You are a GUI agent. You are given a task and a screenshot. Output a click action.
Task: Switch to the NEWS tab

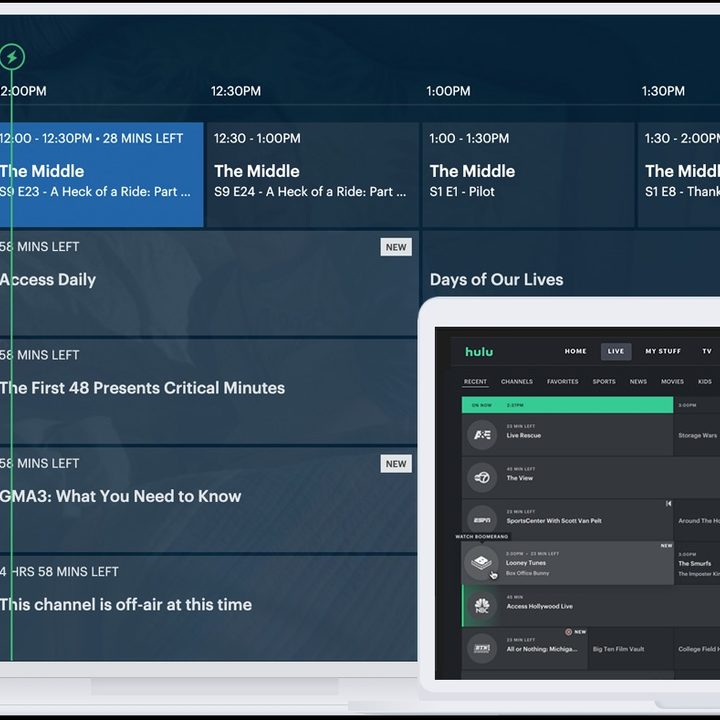point(638,382)
